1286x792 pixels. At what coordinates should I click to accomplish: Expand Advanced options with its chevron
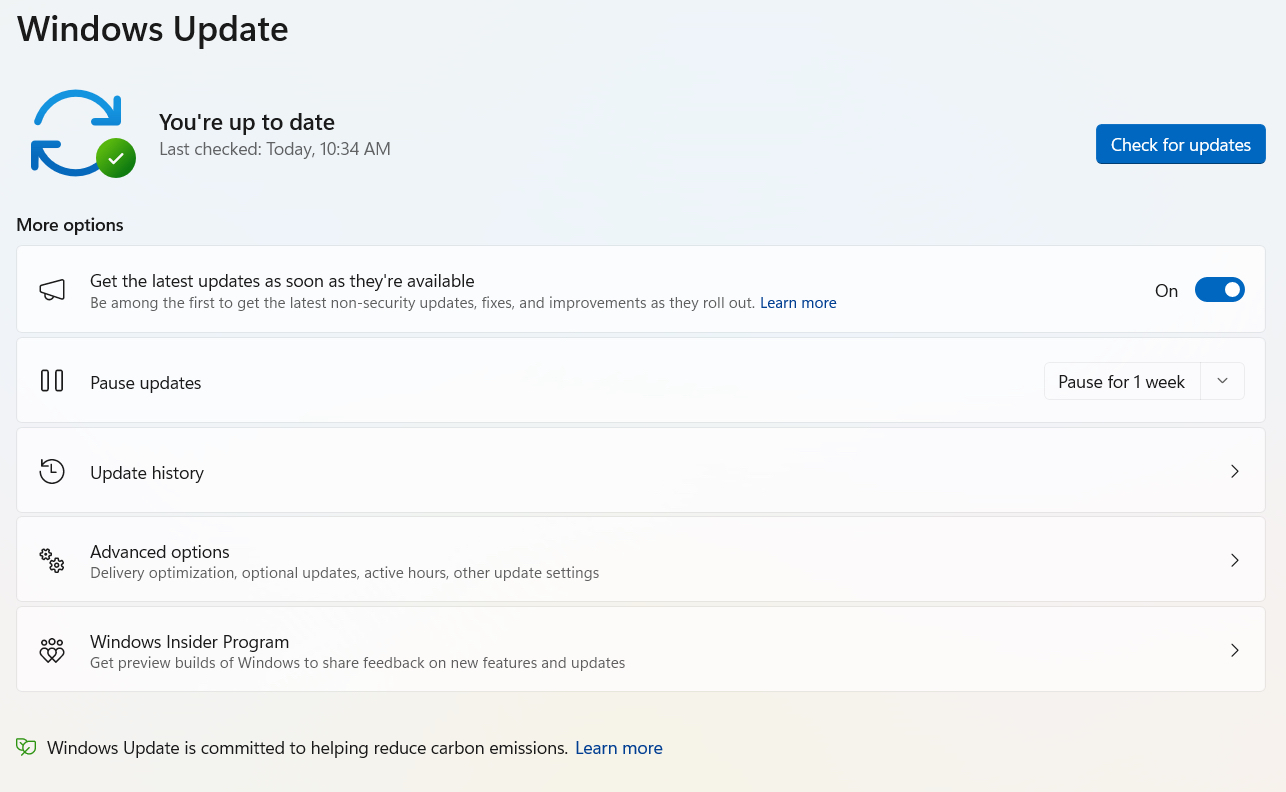pyautogui.click(x=1235, y=560)
